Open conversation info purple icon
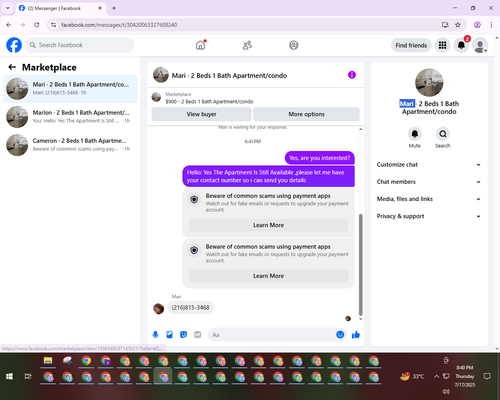The height and width of the screenshot is (400, 500). coord(352,75)
